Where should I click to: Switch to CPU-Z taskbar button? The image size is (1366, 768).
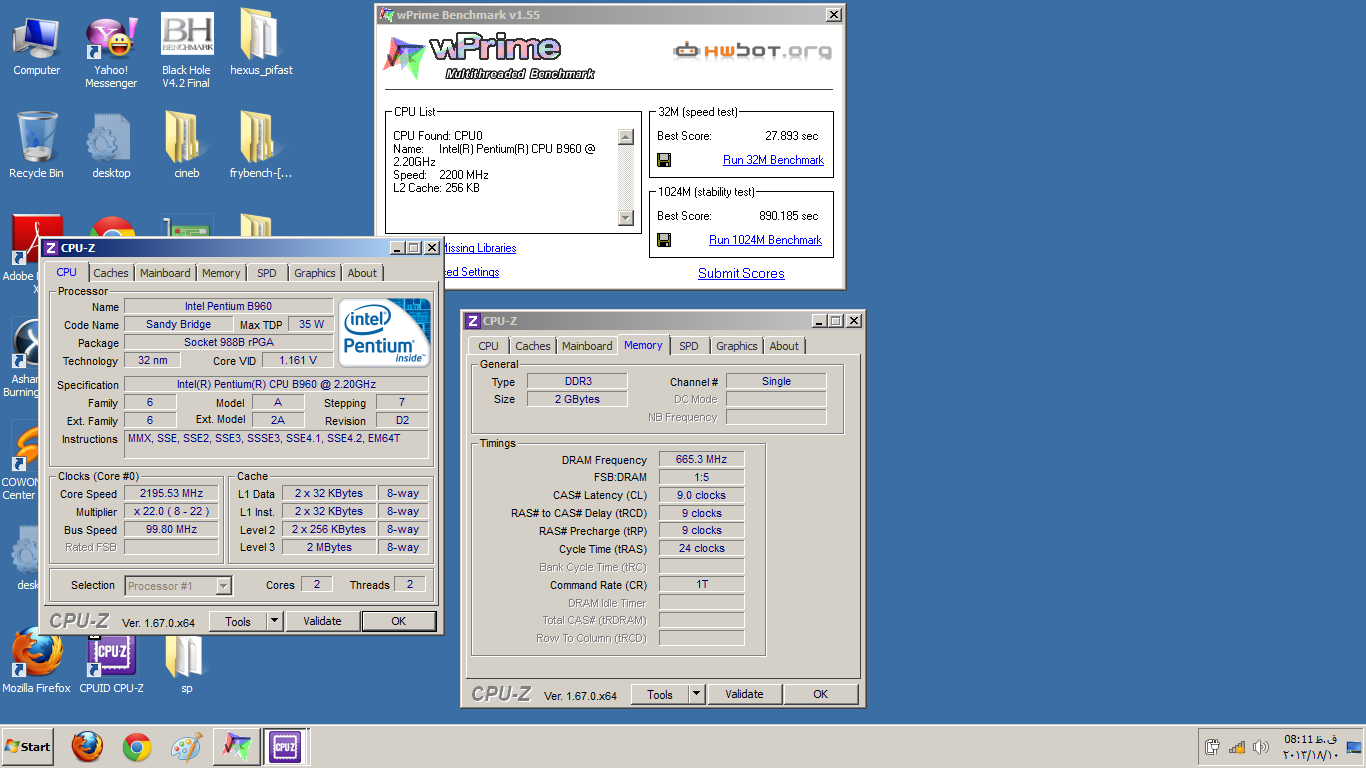point(284,747)
